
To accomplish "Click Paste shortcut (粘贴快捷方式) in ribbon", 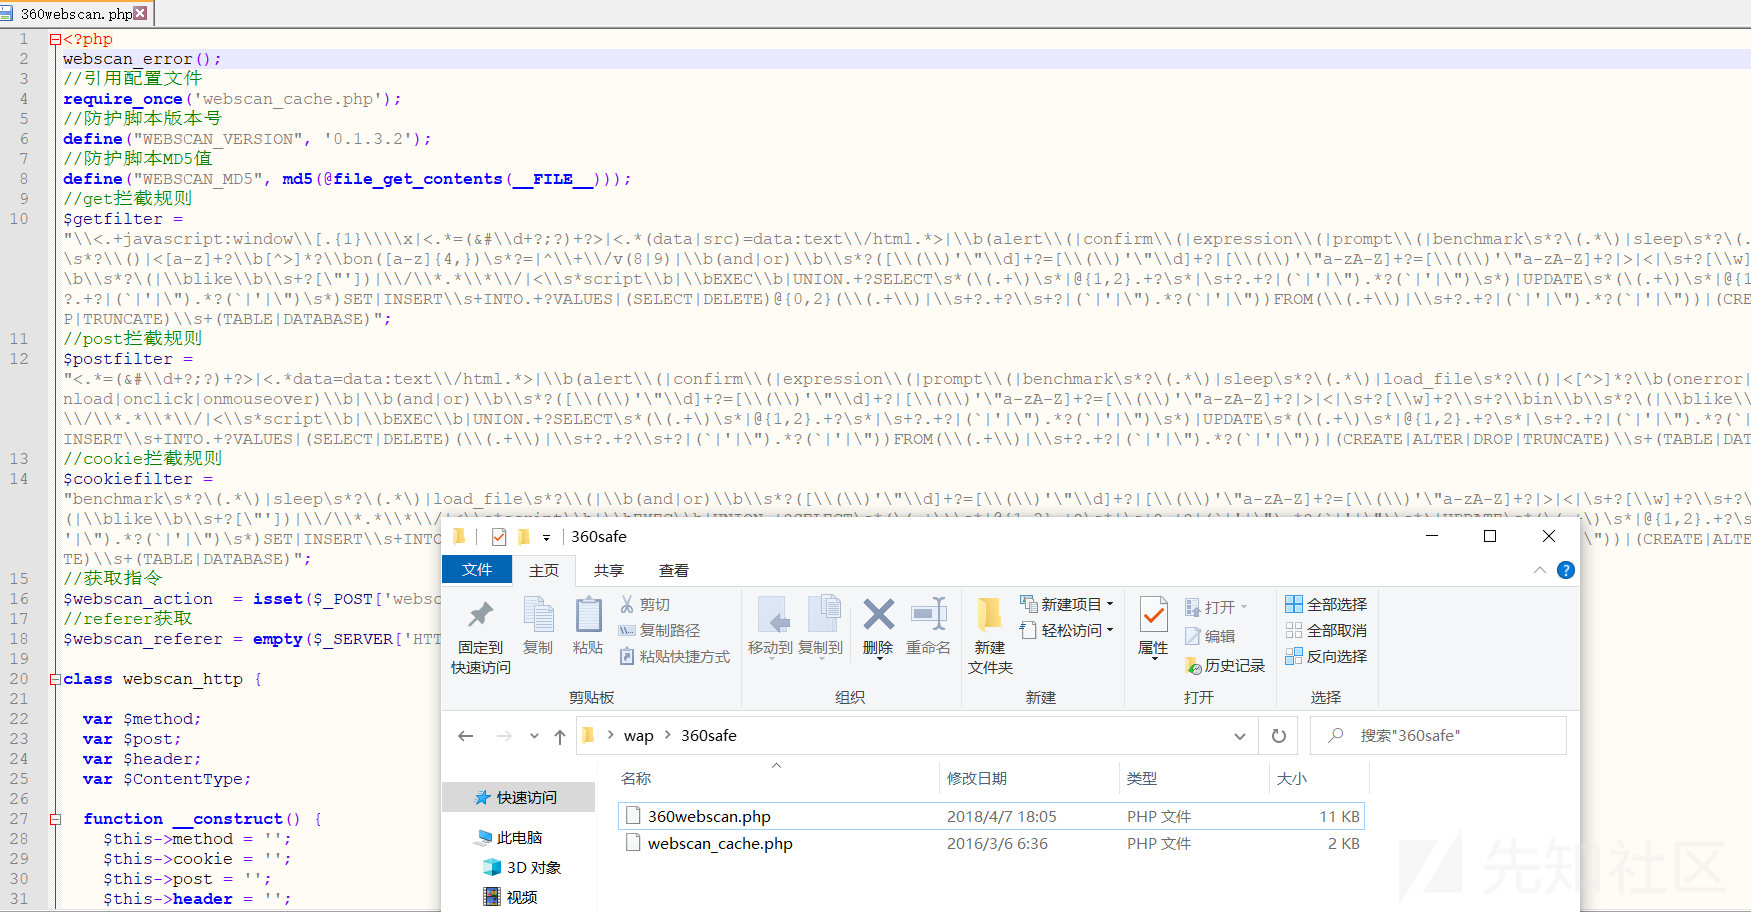I will tap(674, 656).
